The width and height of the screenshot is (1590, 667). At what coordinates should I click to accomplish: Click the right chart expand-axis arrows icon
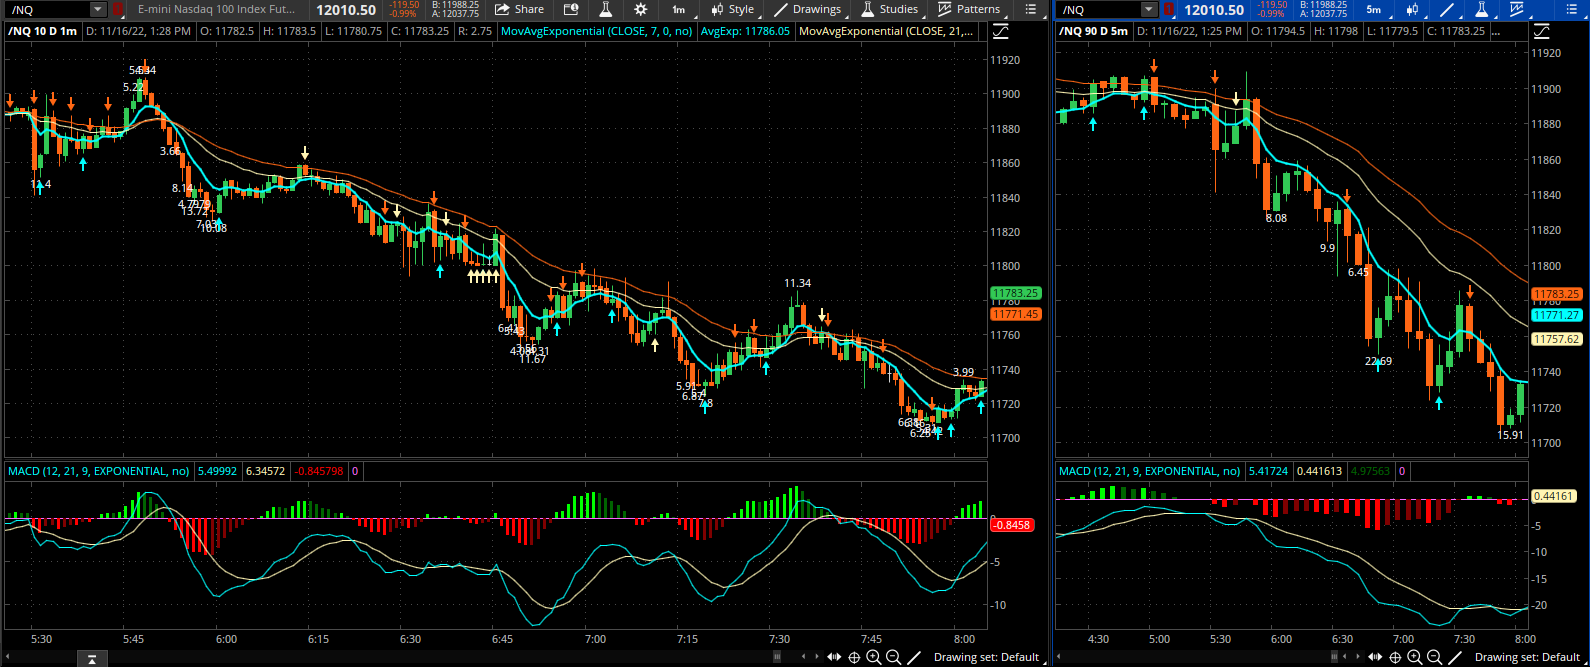point(1375,657)
